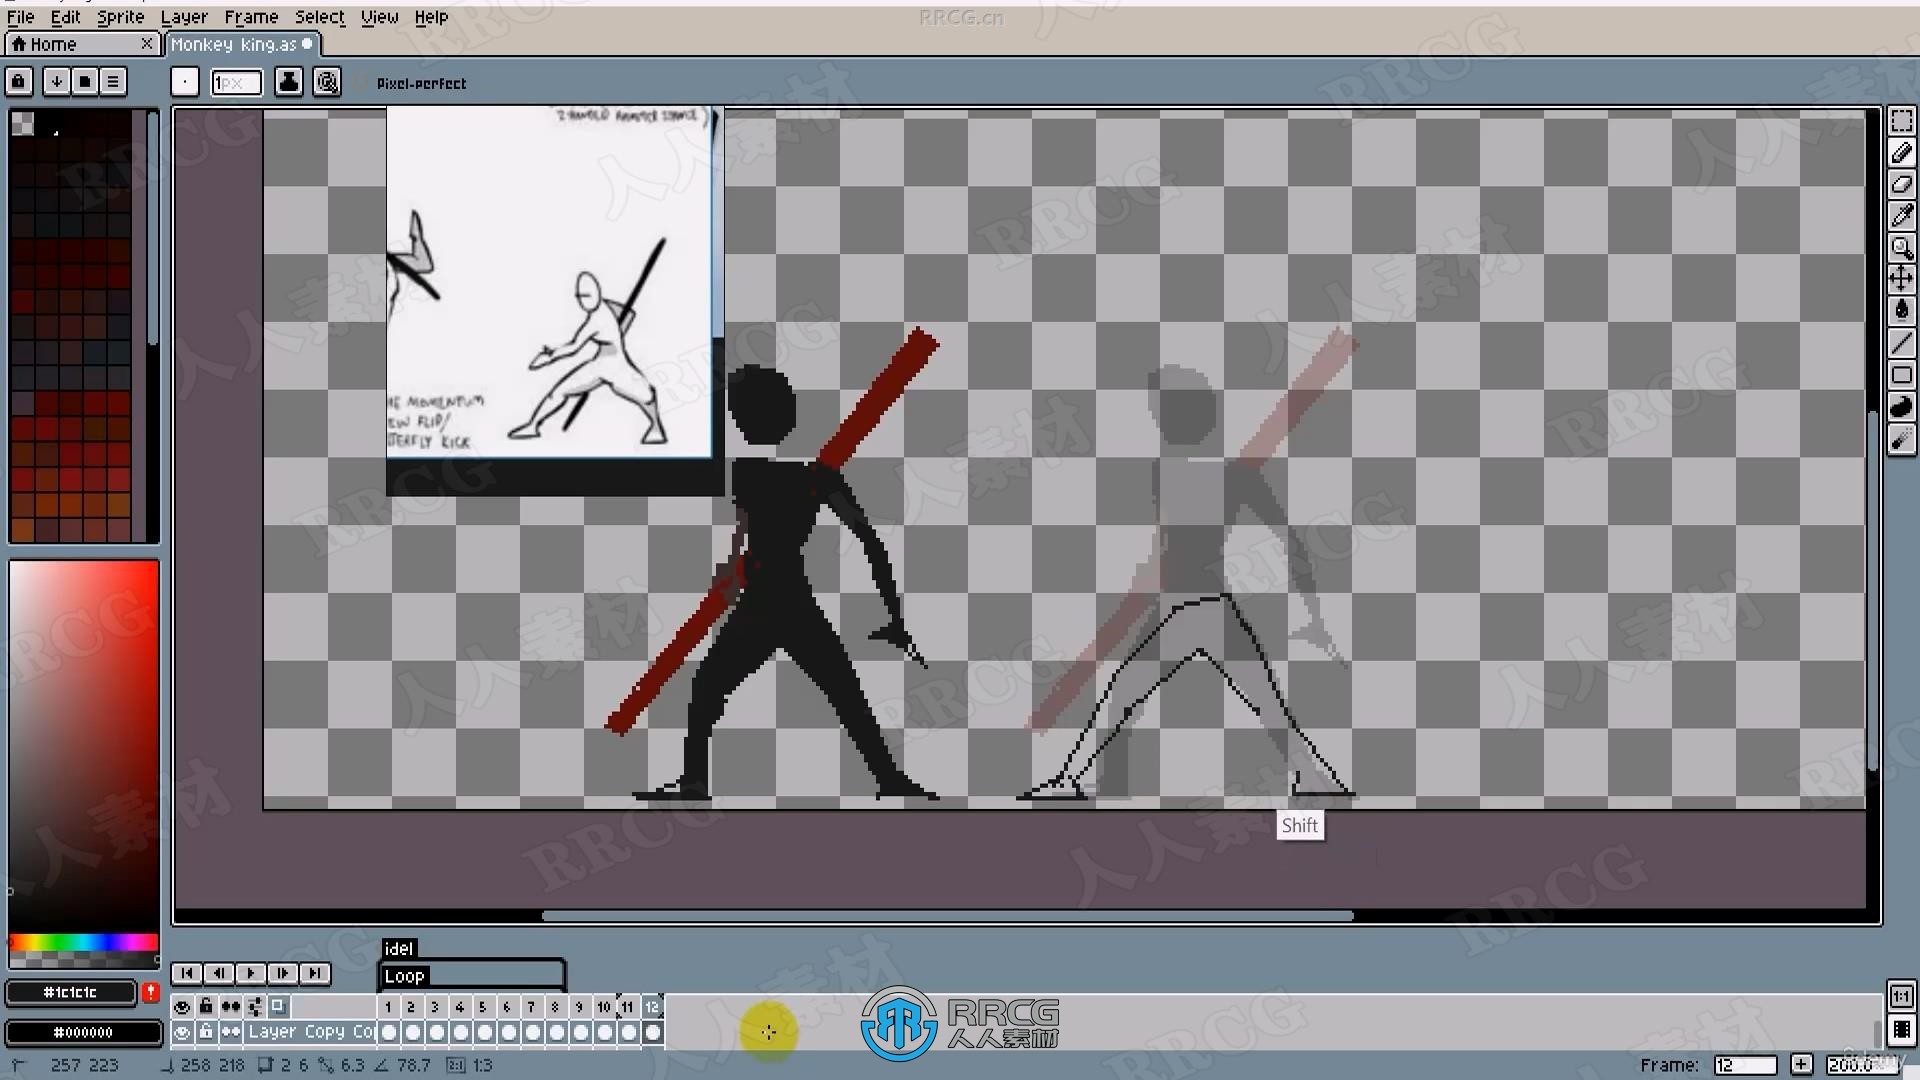Select the Zoom magnifier tool

(1901, 248)
